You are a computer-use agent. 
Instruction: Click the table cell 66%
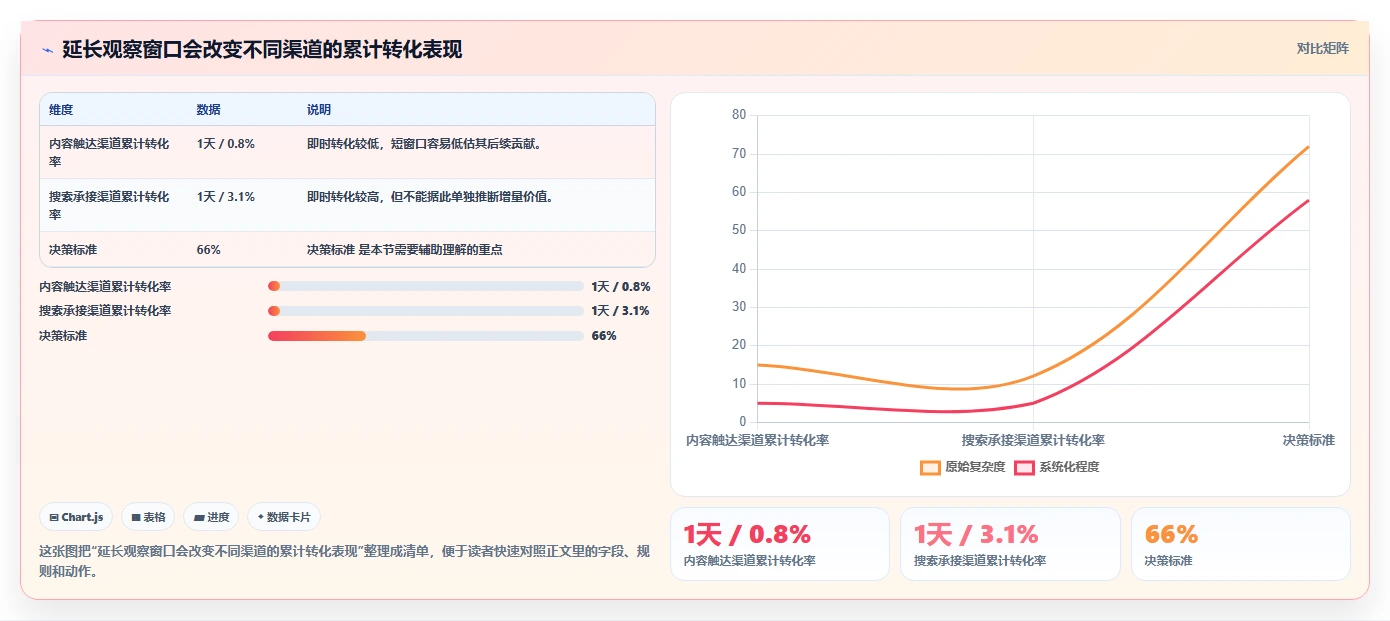point(209,250)
